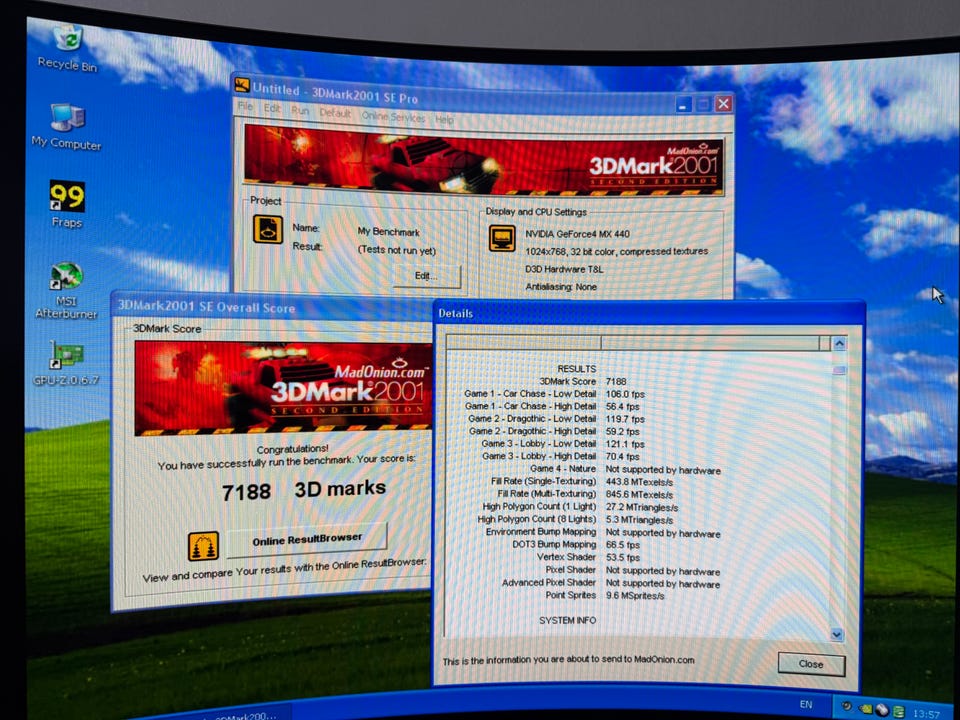This screenshot has height=720, width=960.
Task: Open the Help menu in 3DMark2001
Action: [x=444, y=119]
